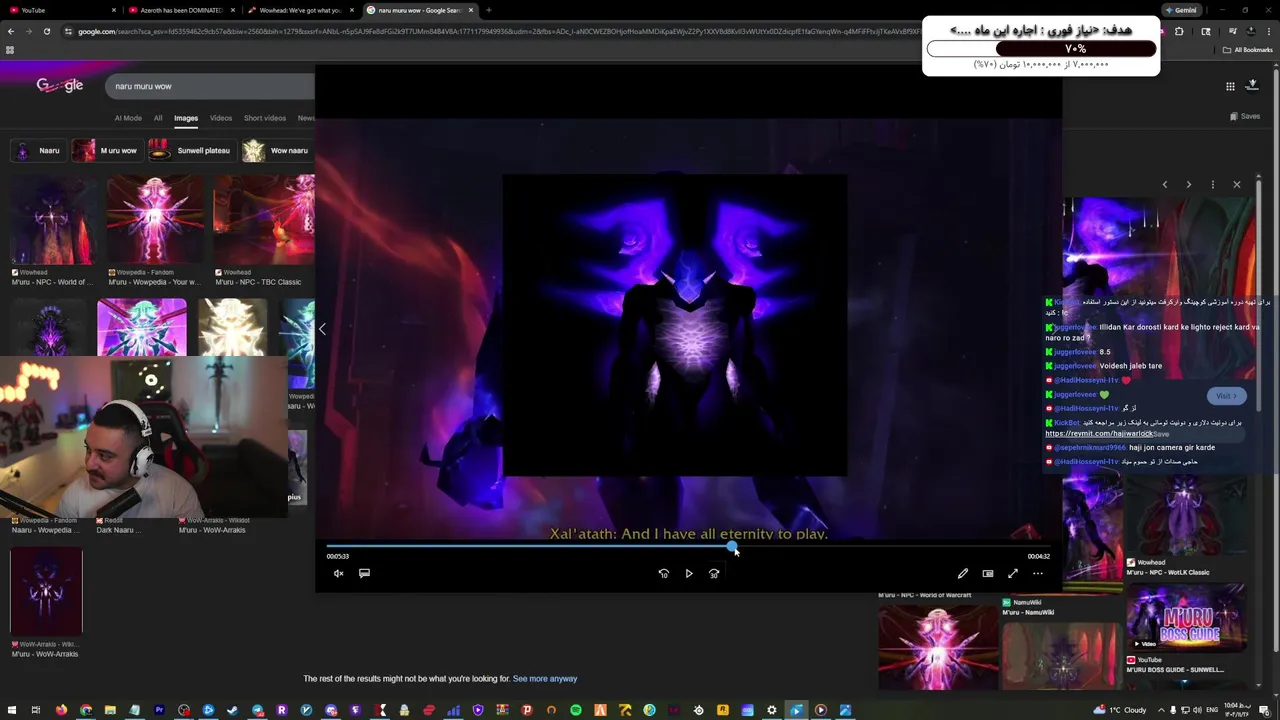This screenshot has height=720, width=1280.
Task: Skip forward in the video player
Action: pos(714,573)
